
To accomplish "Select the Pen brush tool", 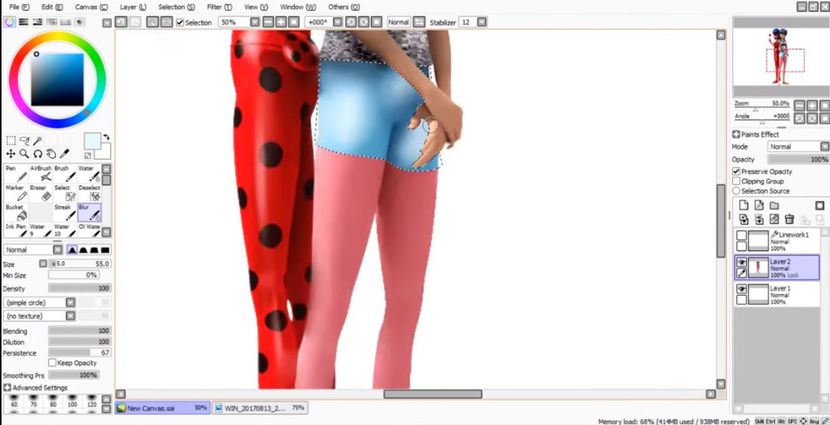I will (15, 174).
